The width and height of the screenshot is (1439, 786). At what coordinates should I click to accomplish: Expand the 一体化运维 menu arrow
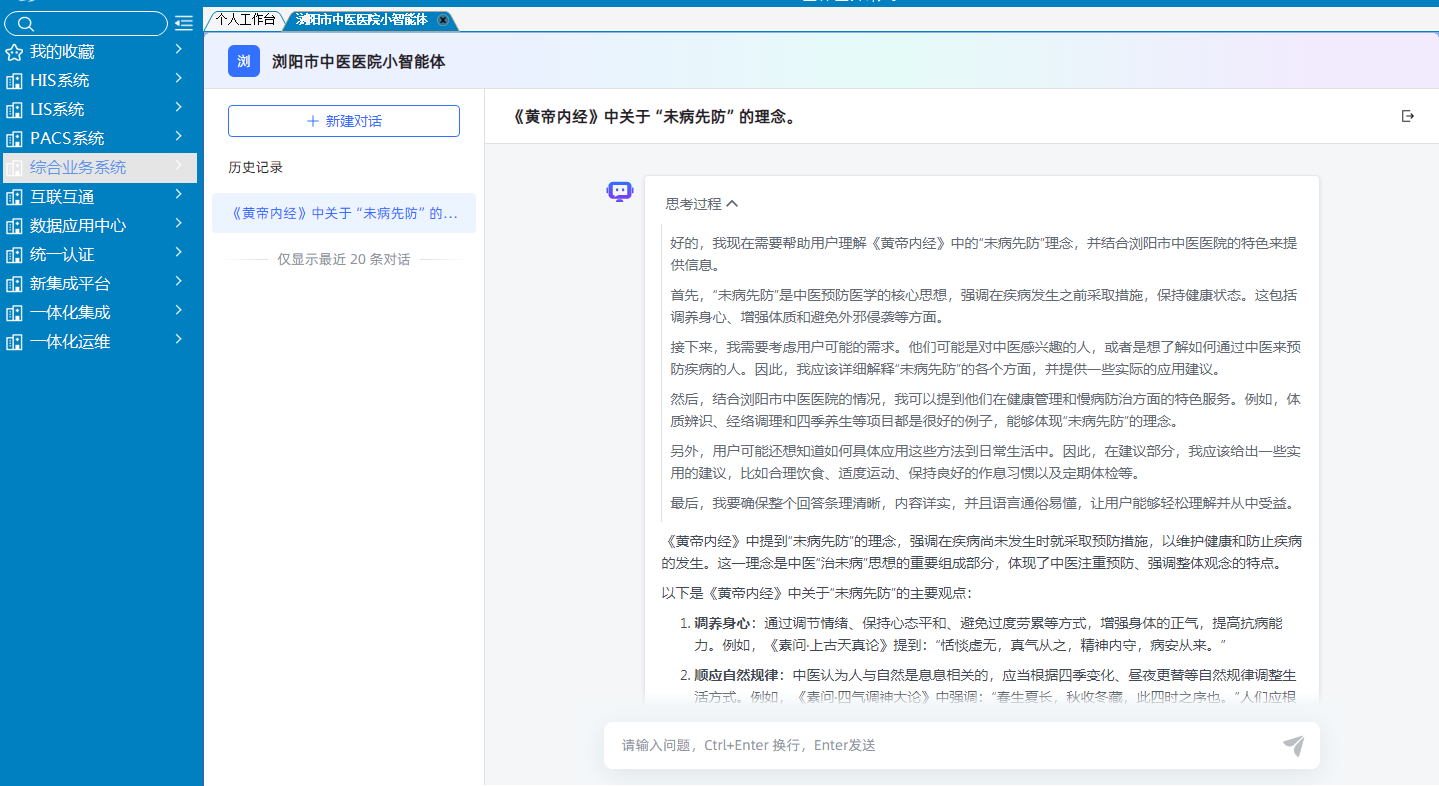(x=178, y=339)
